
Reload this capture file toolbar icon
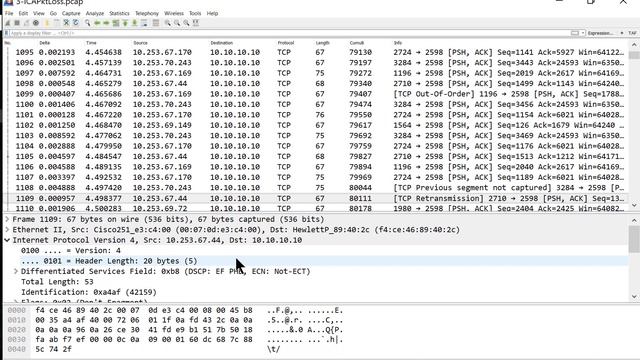click(x=76, y=23)
